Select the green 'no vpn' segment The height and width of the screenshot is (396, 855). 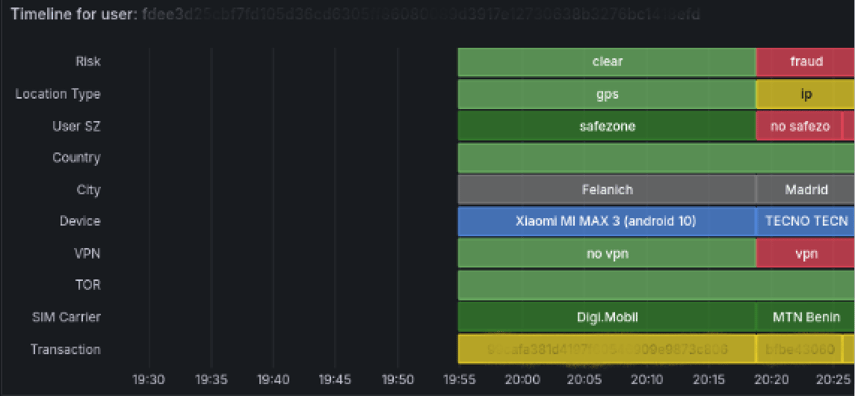(607, 253)
